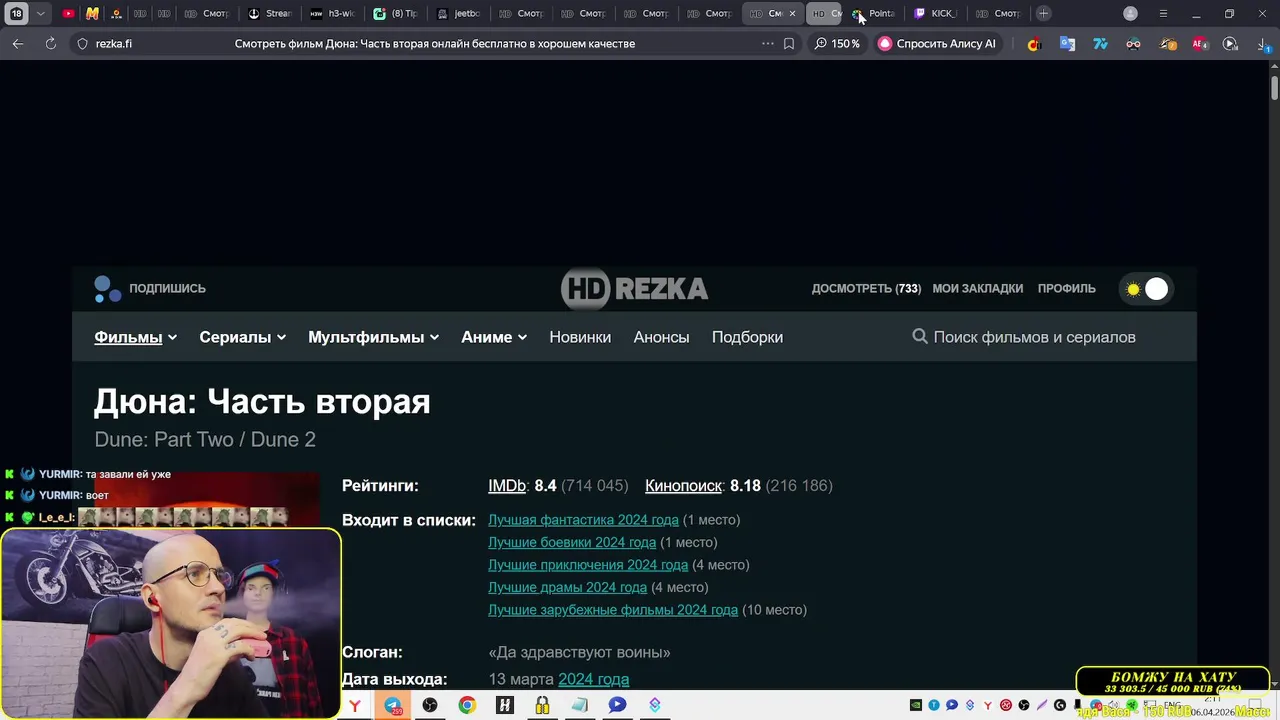The height and width of the screenshot is (720, 1280).
Task: Open МОИ ЗАКЛАДКИ
Action: click(x=978, y=289)
